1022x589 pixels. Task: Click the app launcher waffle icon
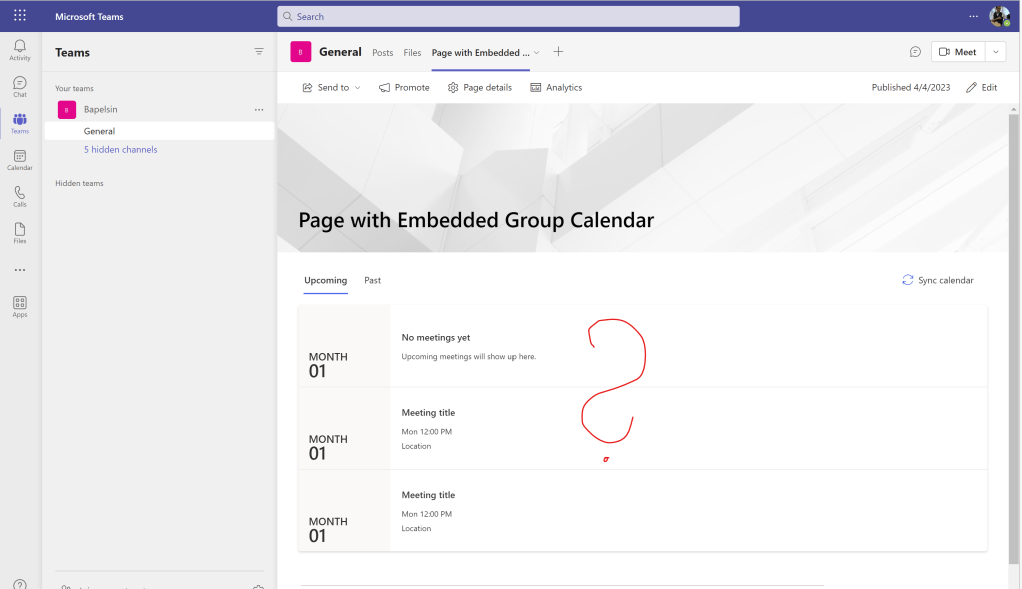click(20, 16)
